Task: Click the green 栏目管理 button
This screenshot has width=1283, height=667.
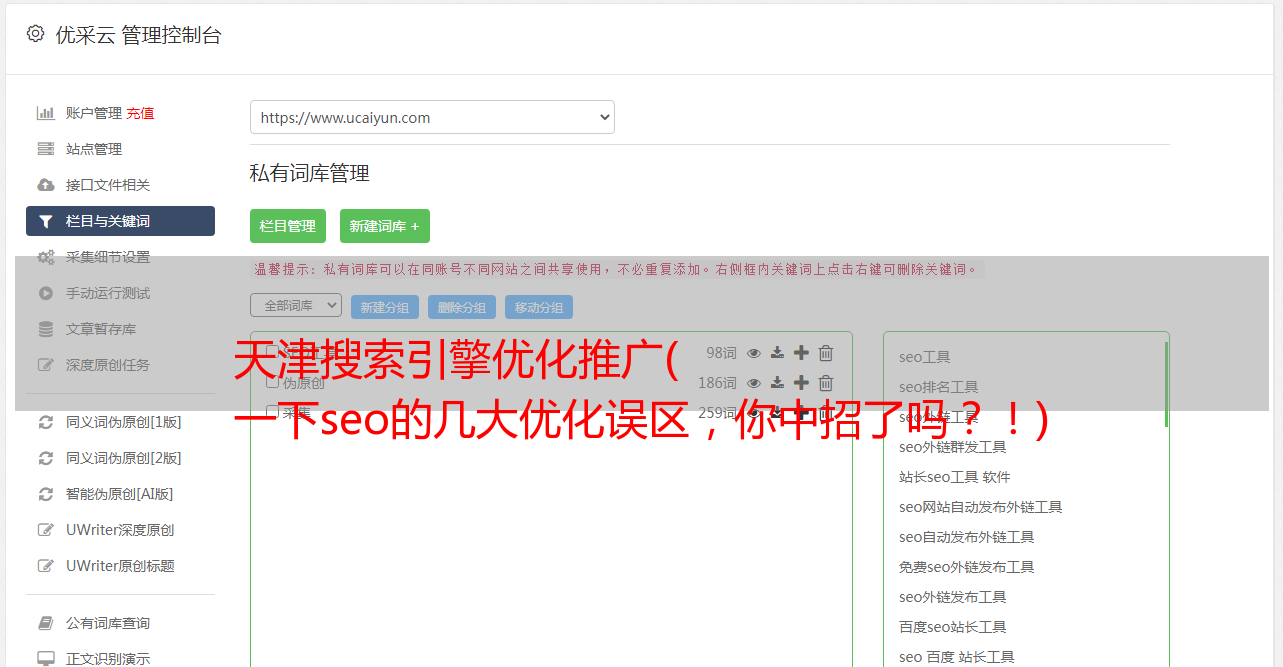Action: (288, 226)
